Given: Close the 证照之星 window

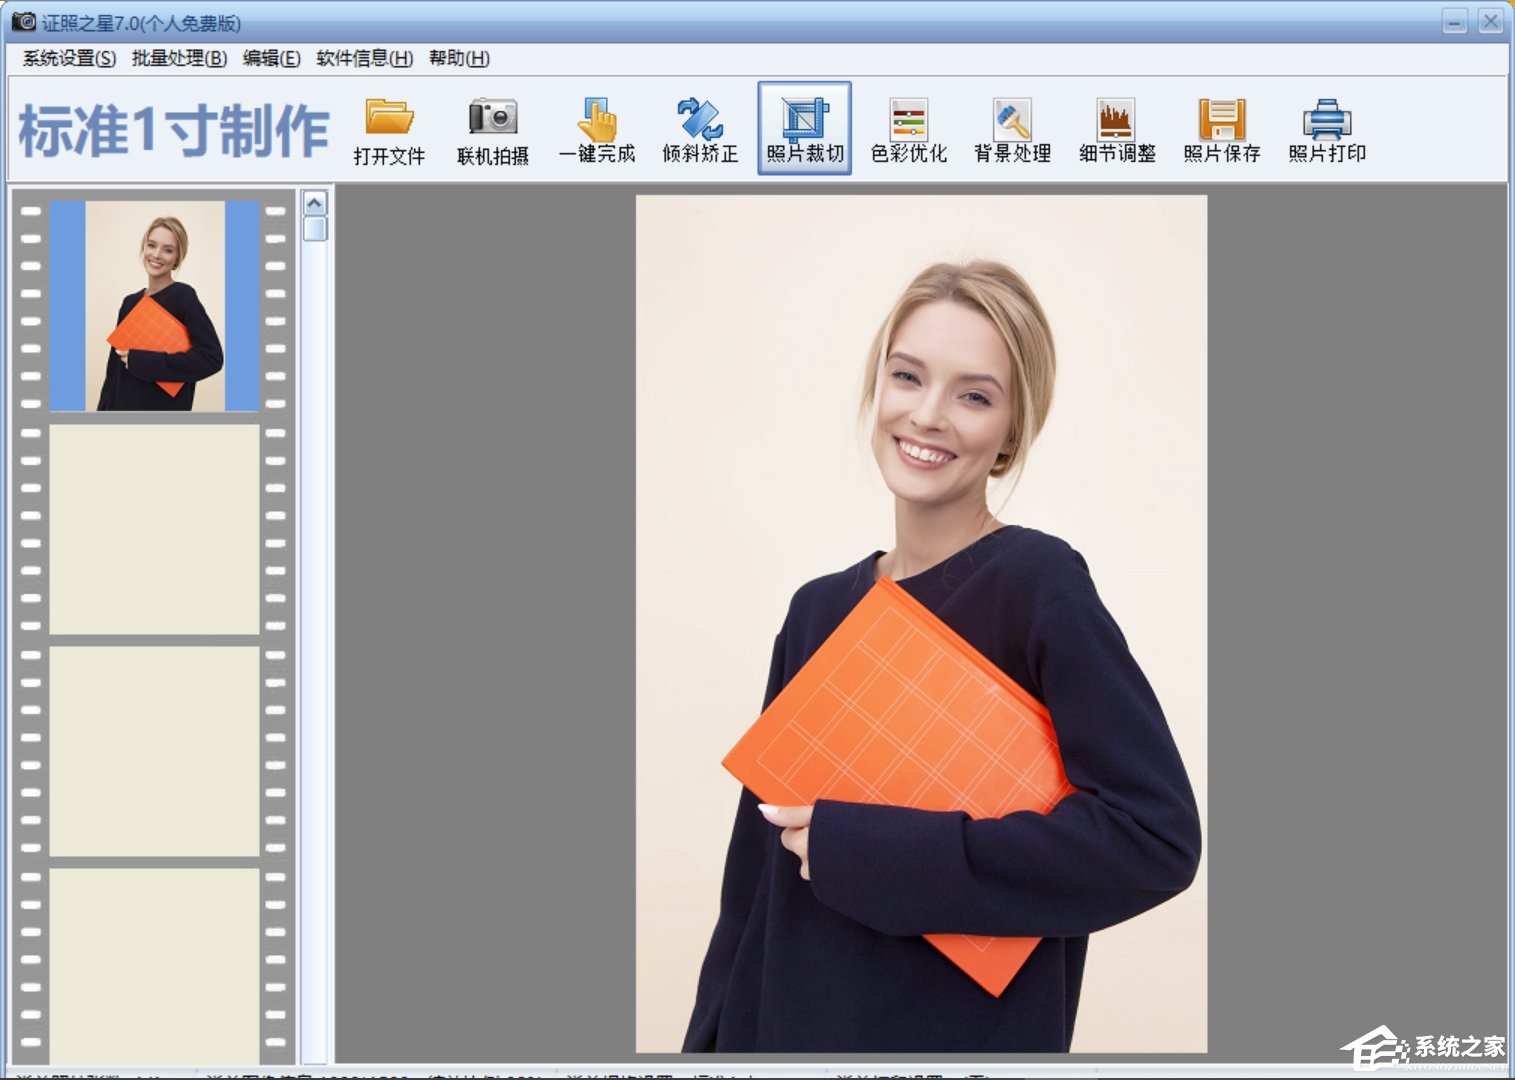Looking at the screenshot, I should [1490, 21].
